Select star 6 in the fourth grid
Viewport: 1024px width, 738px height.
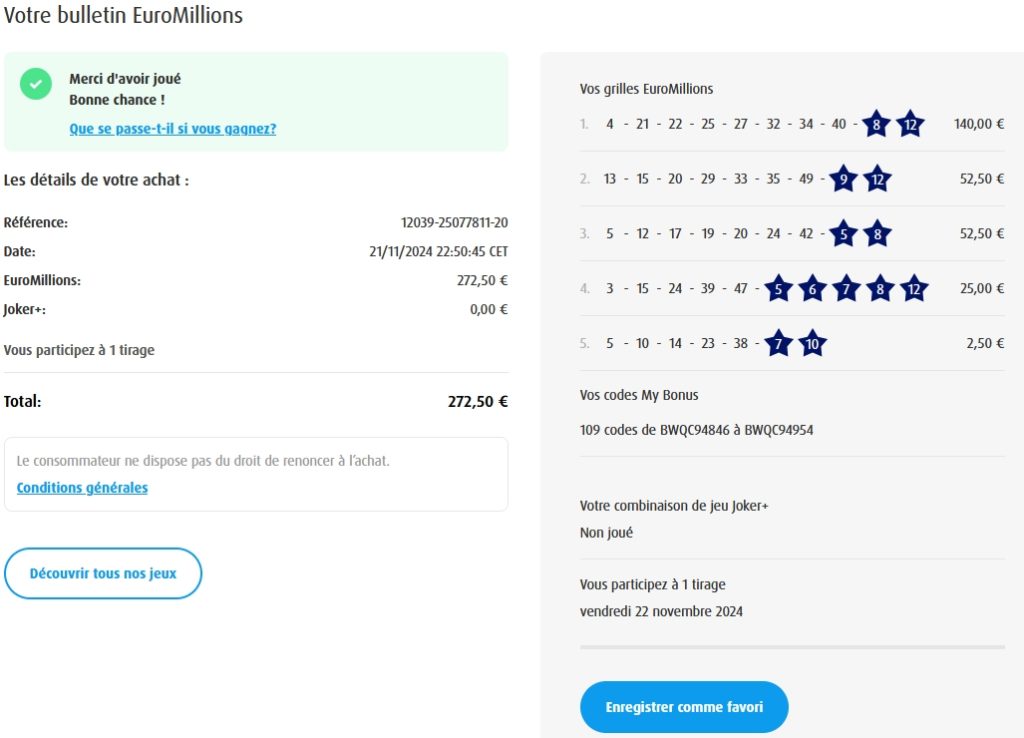coord(812,289)
